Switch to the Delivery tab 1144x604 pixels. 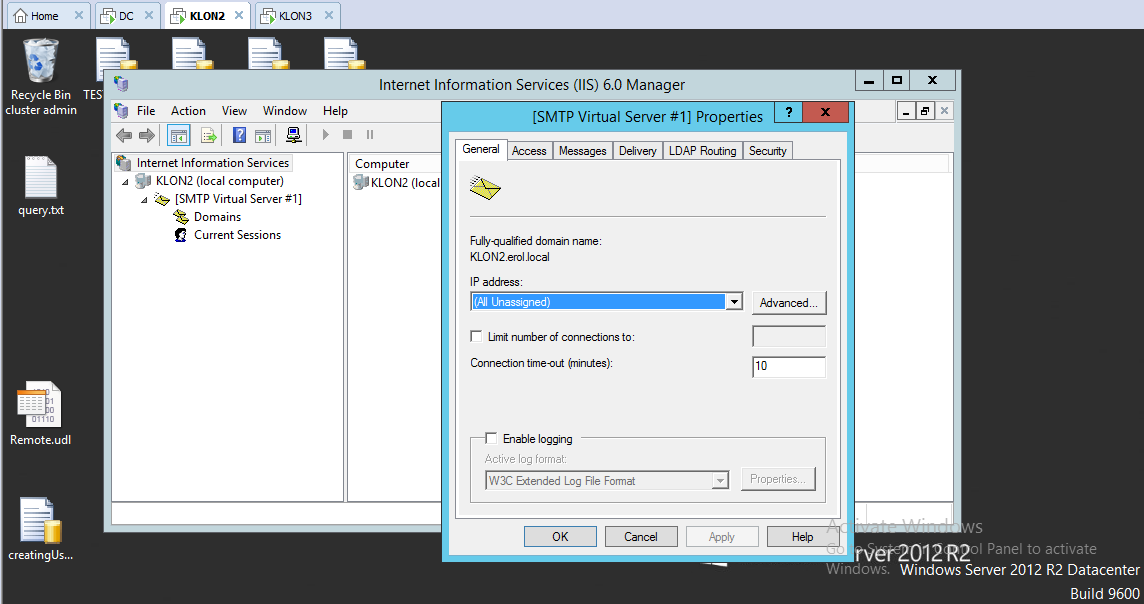637,151
